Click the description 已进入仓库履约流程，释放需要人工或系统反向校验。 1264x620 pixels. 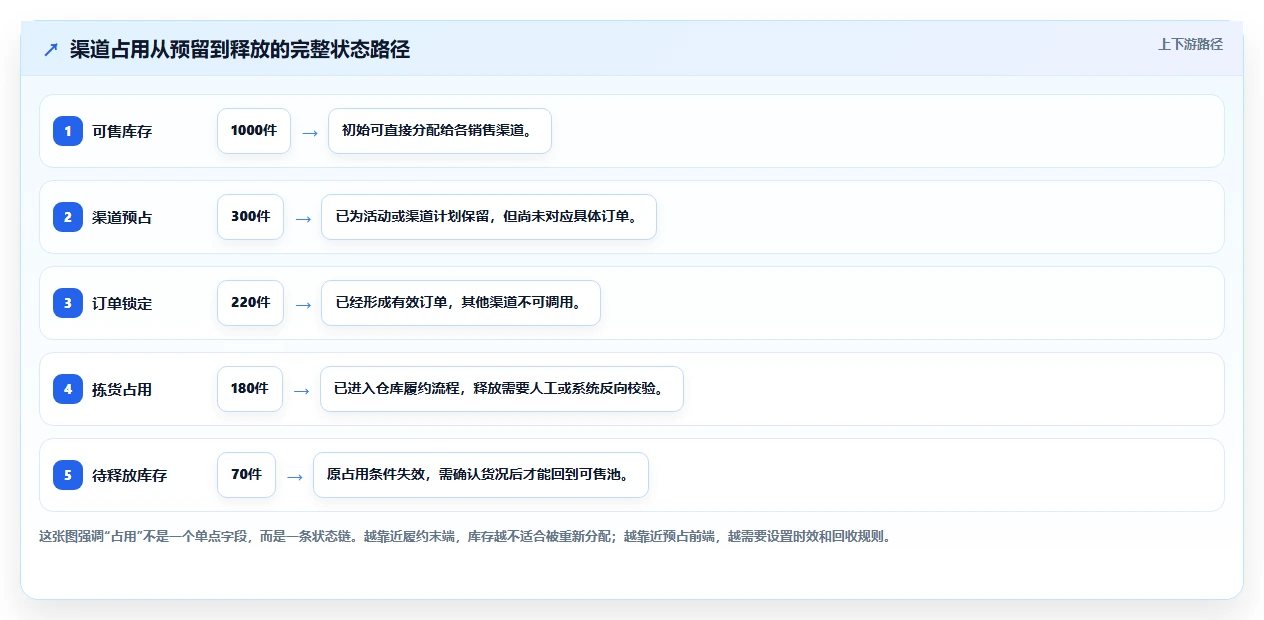[x=502, y=389]
